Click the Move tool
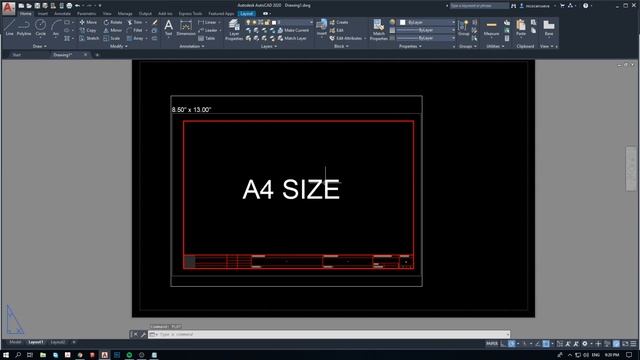This screenshot has width=640, height=360. 88,22
